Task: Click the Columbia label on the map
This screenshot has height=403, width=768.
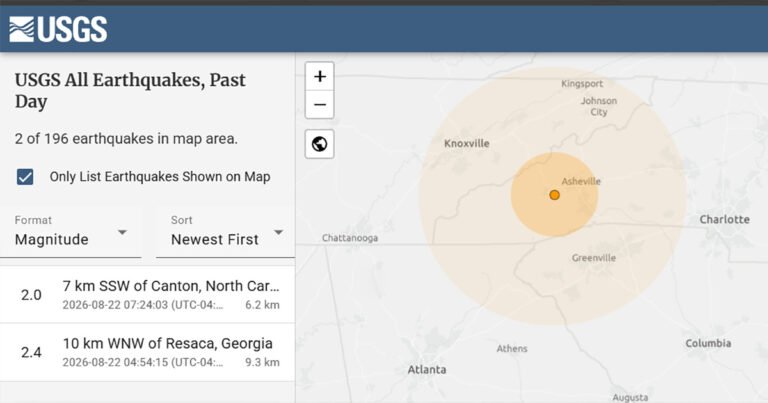Action: (708, 343)
